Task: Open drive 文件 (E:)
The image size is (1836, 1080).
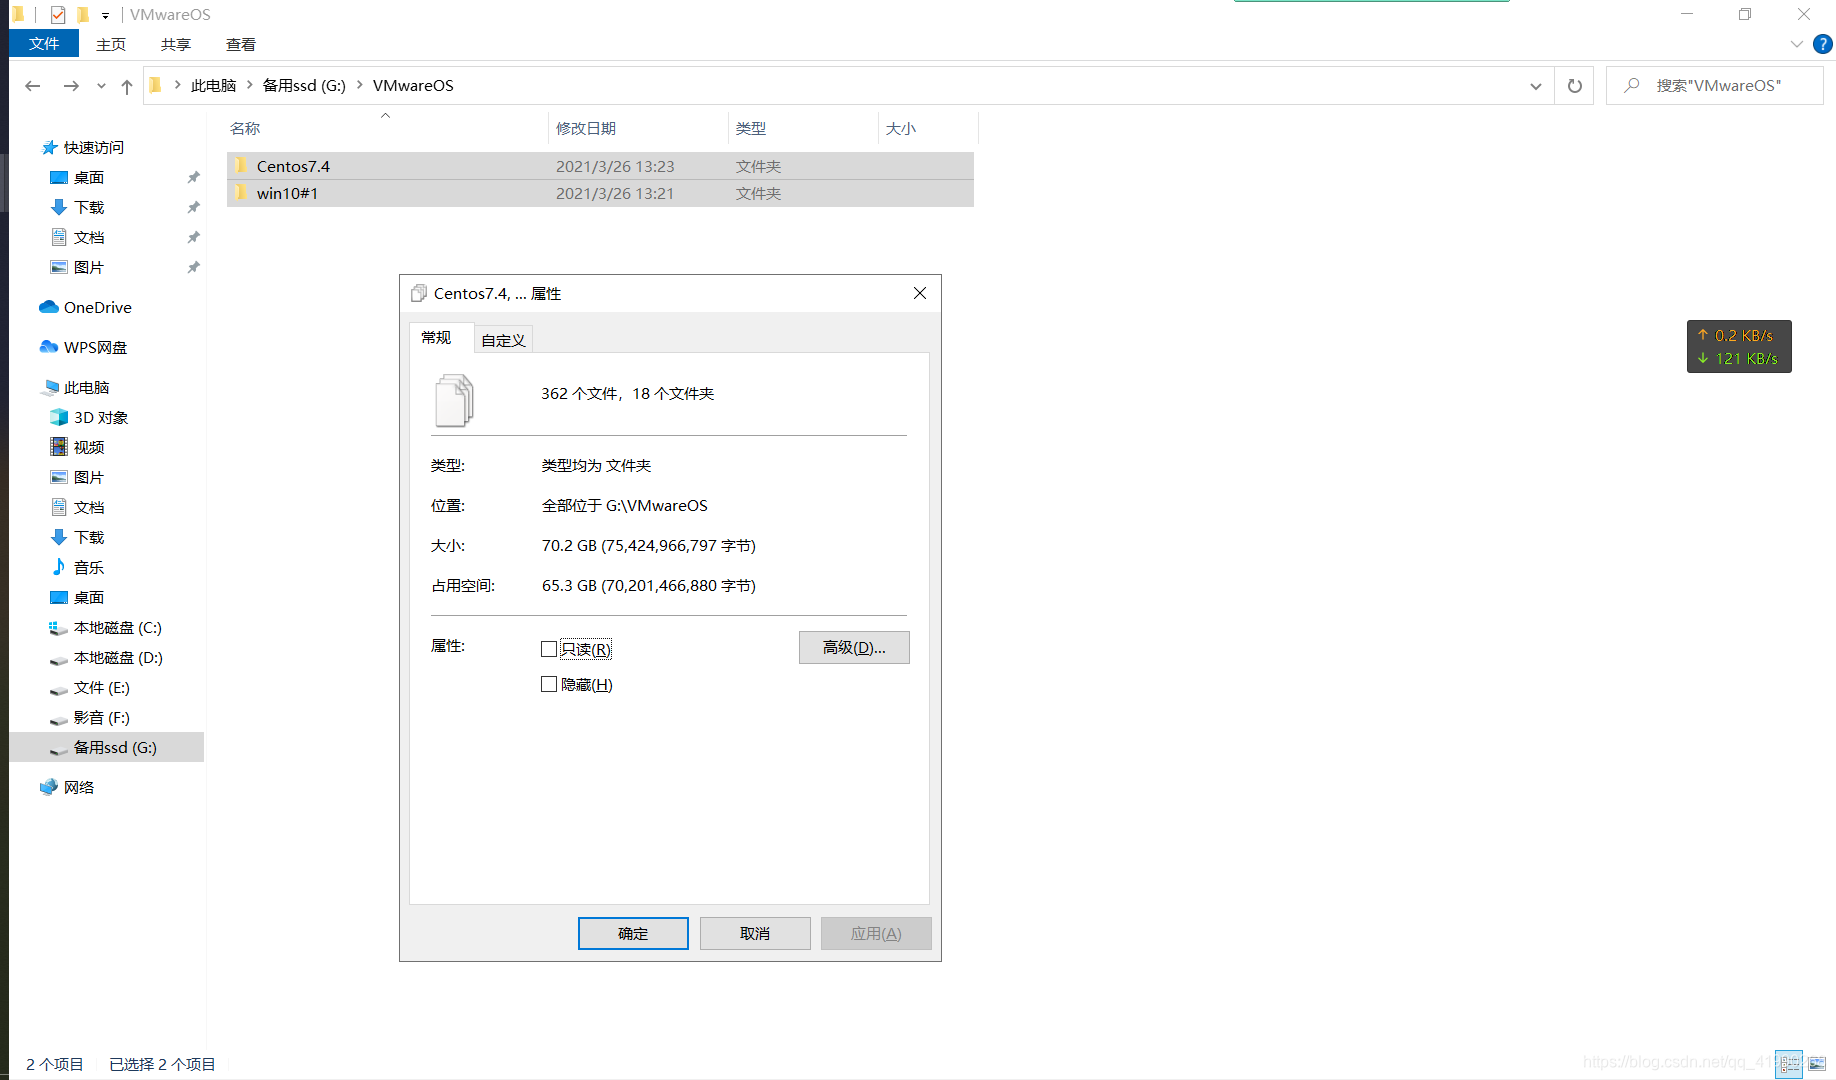Action: pos(101,687)
